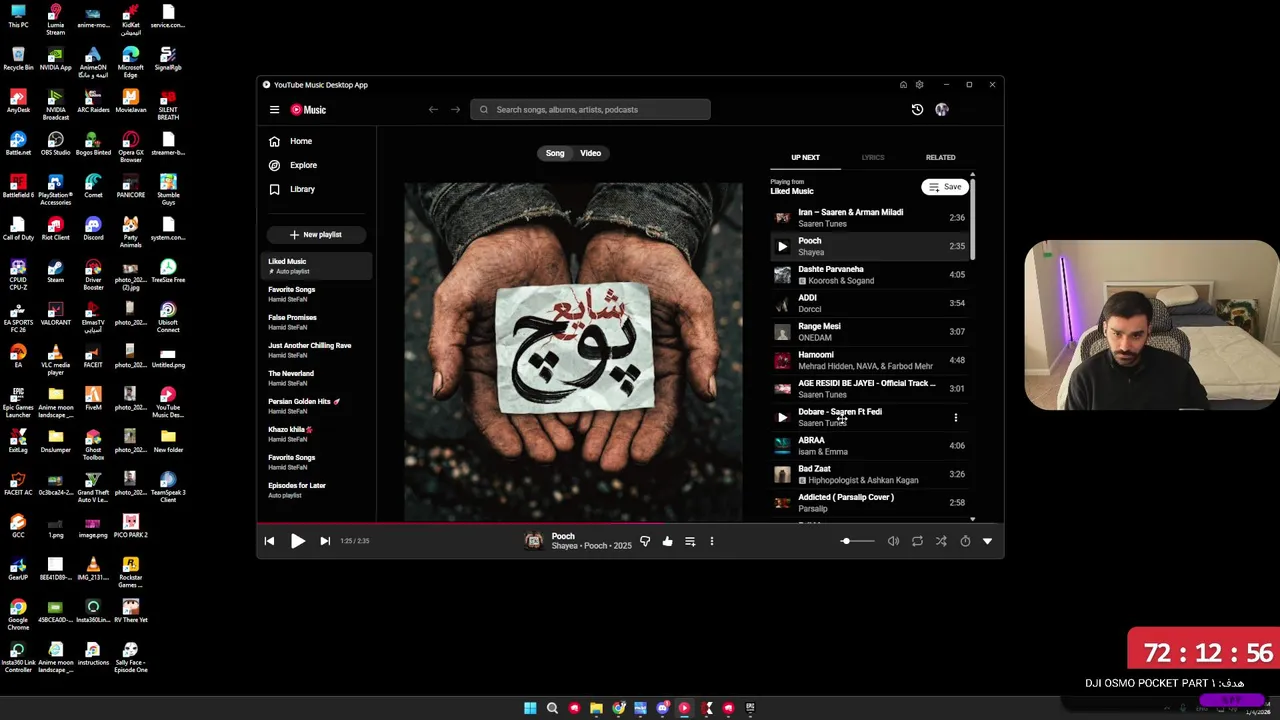1280x720 pixels.
Task: Select ABRAA by isam & Emma
Action: [868, 446]
